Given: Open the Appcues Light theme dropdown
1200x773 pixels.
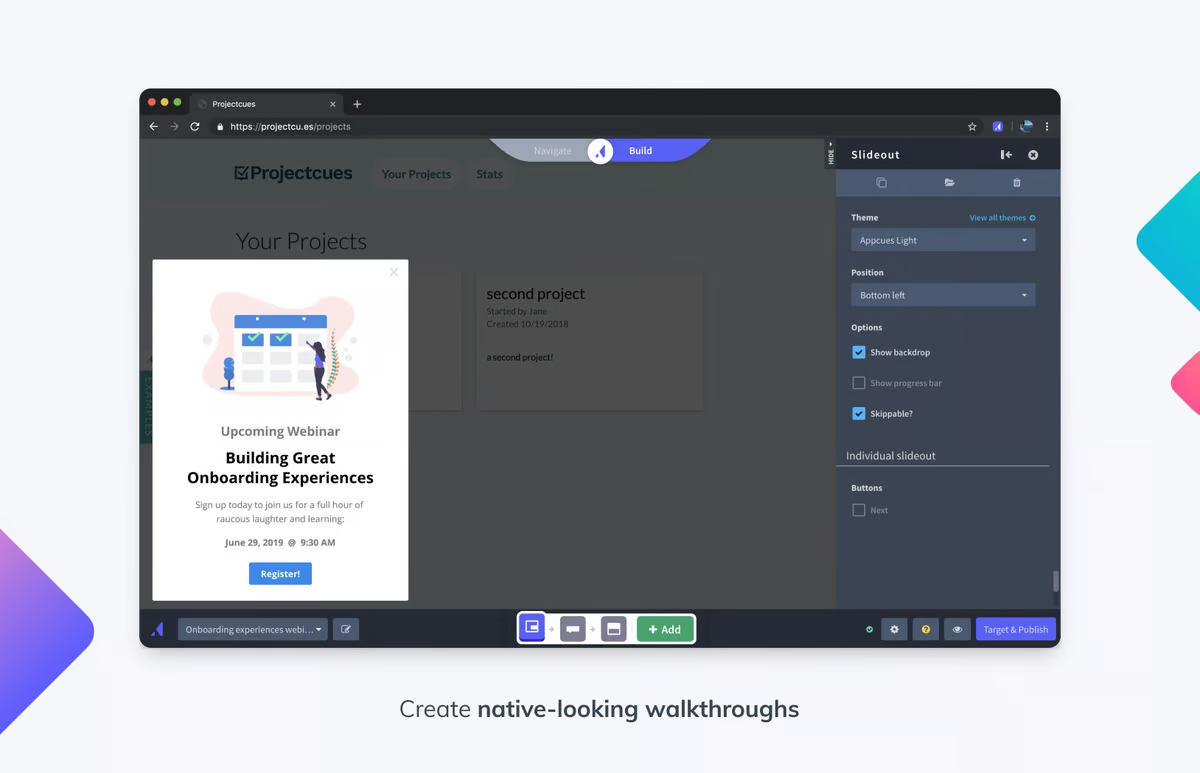Looking at the screenshot, I should (x=942, y=240).
